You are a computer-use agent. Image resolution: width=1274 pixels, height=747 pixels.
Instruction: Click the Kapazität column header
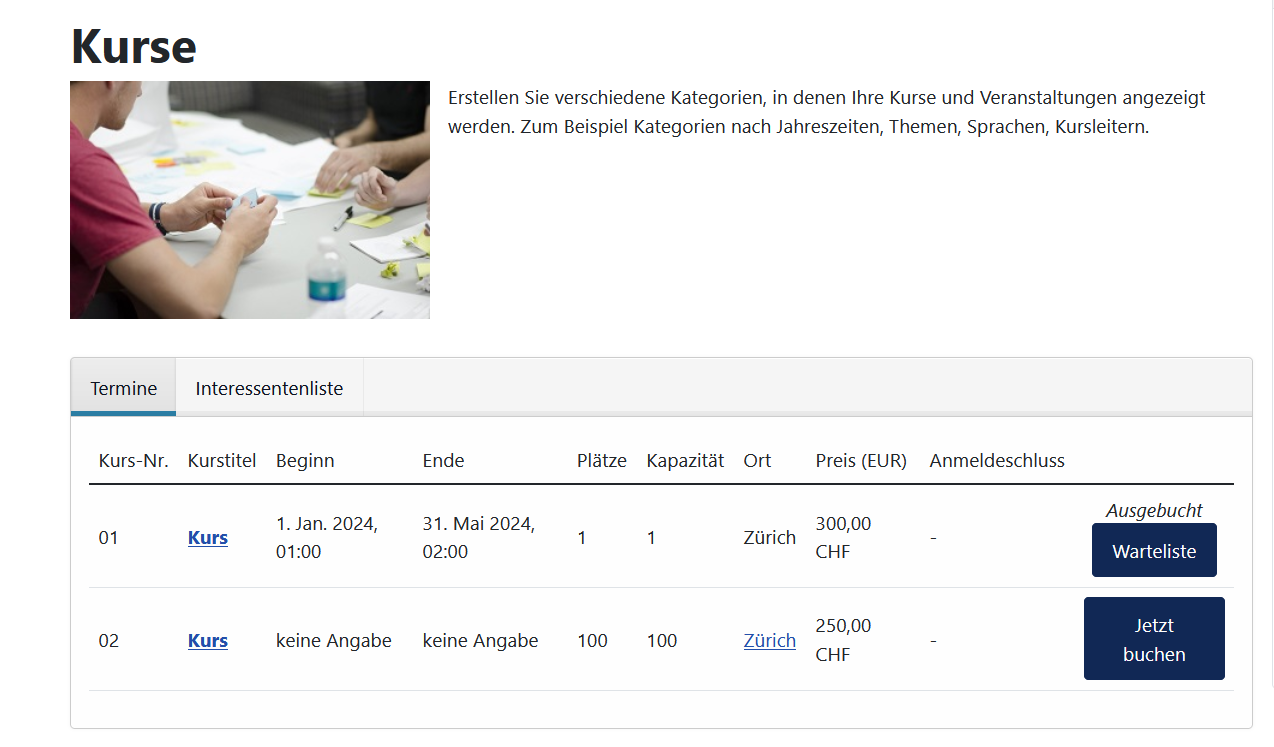click(x=685, y=461)
